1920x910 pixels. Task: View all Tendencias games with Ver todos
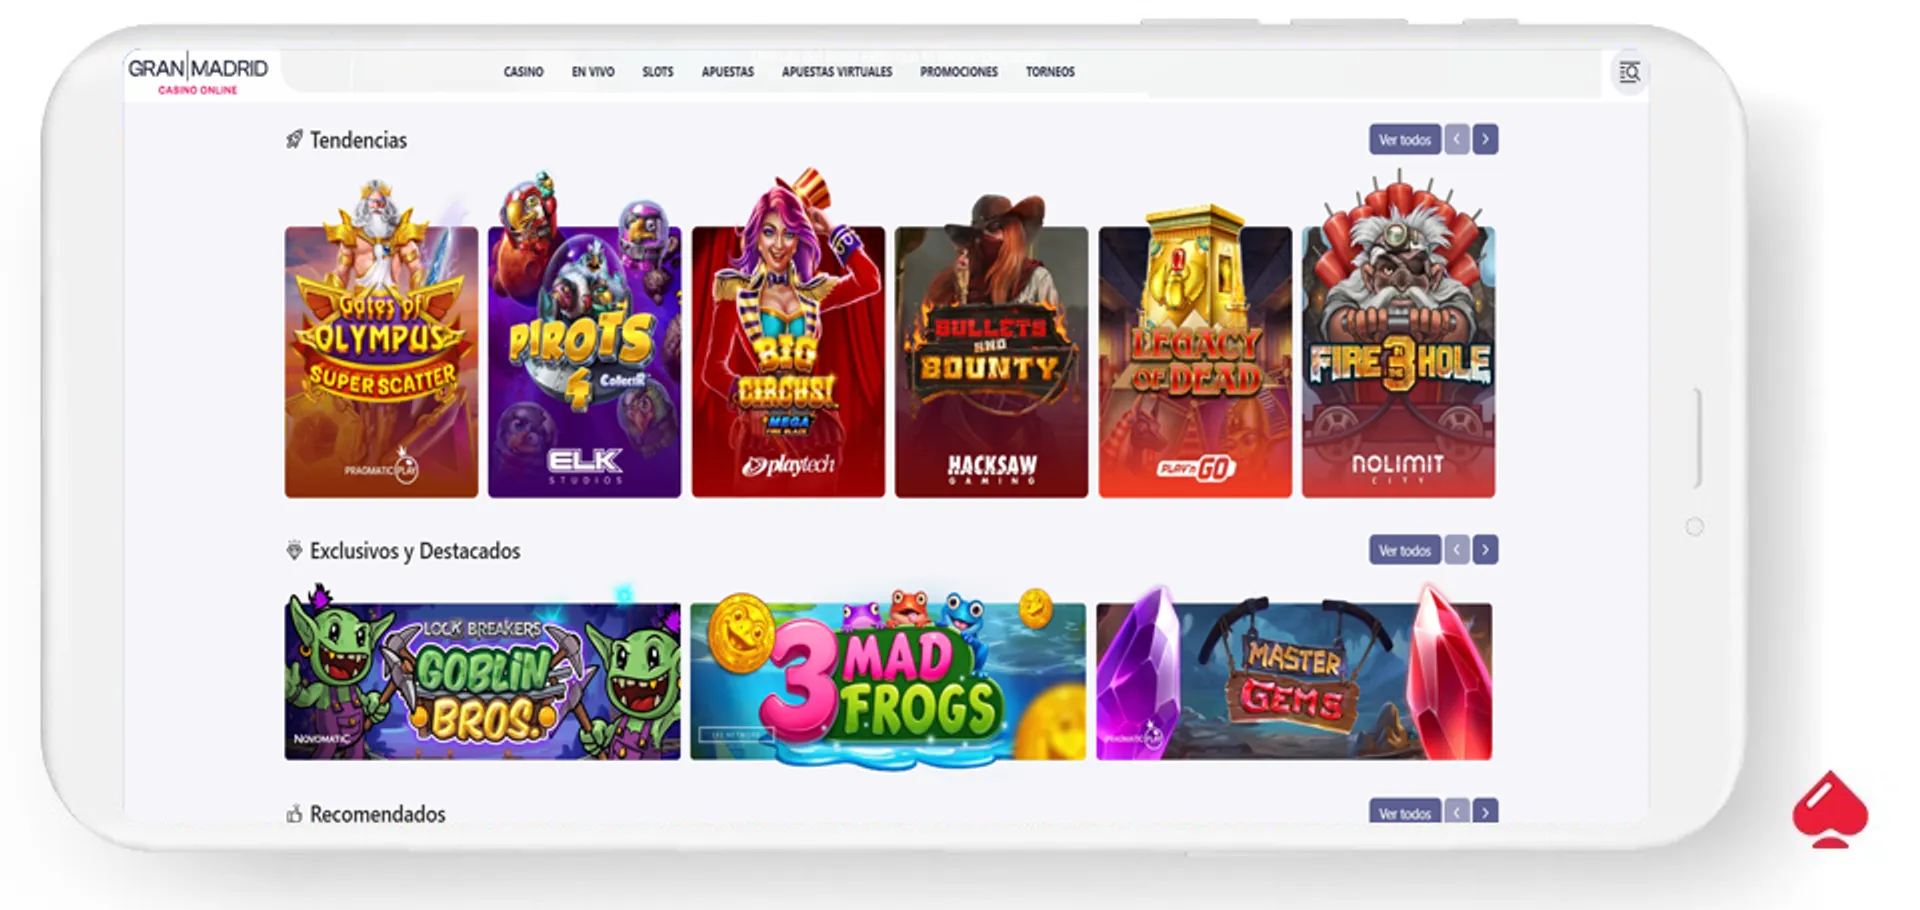[x=1405, y=139]
